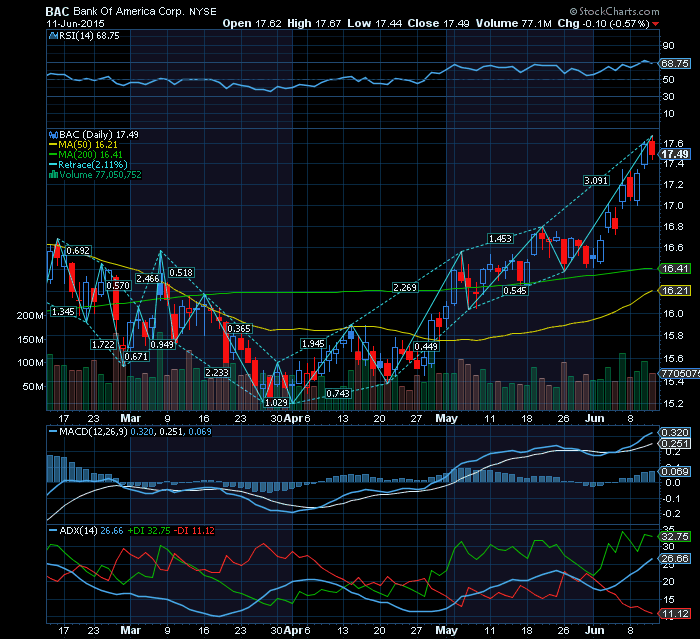Viewport: 700px width, 639px height.
Task: Click the MACD signal 0.251 axis tag
Action: [675, 443]
